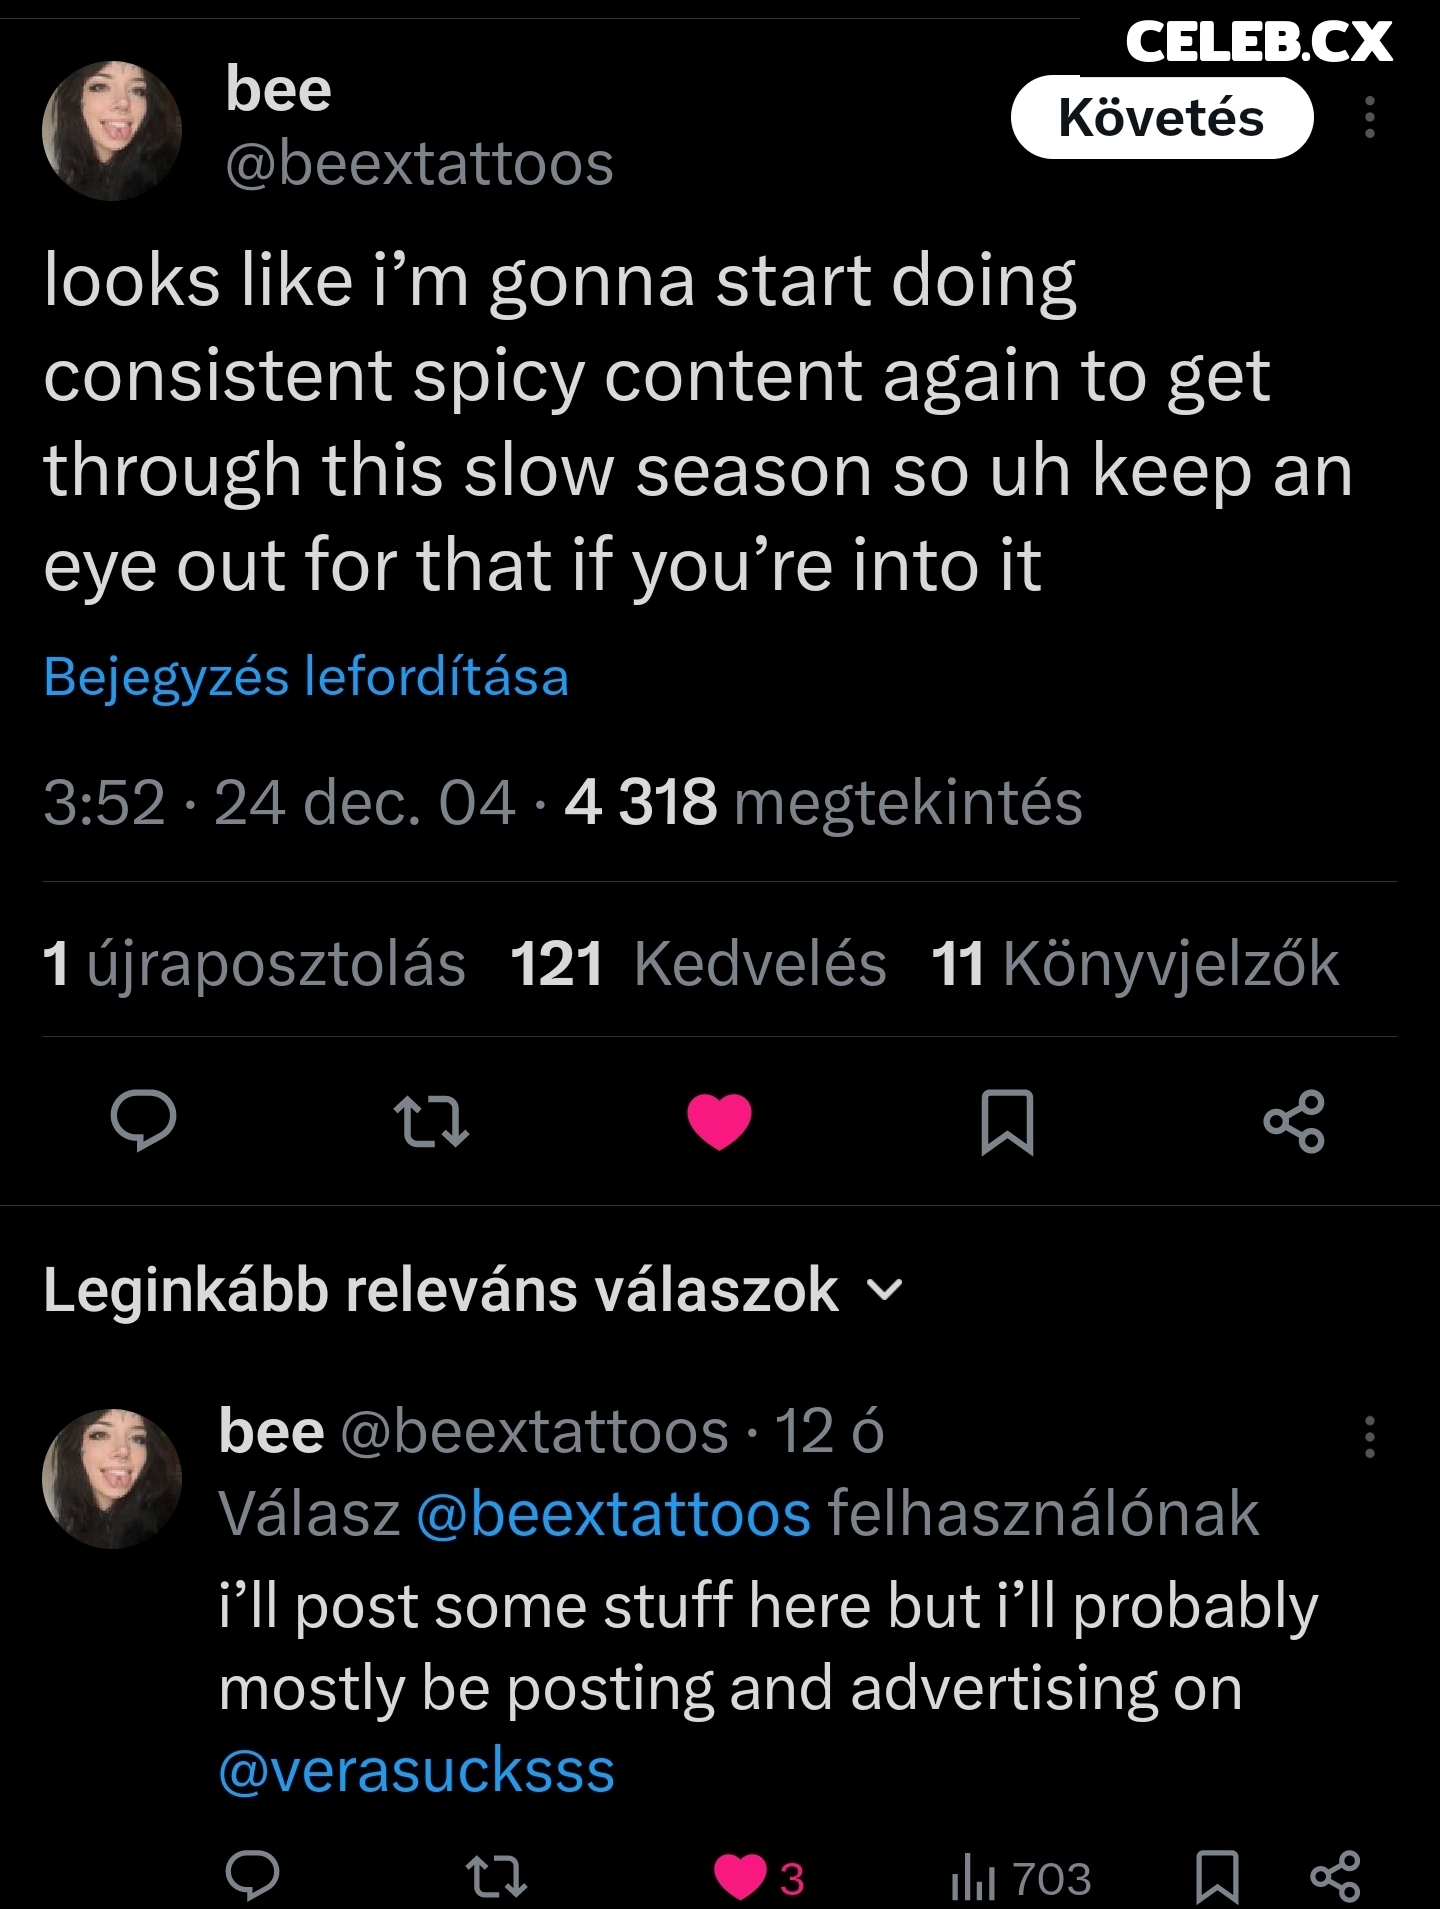
Task: Repost the main tweet
Action: [431, 1121]
